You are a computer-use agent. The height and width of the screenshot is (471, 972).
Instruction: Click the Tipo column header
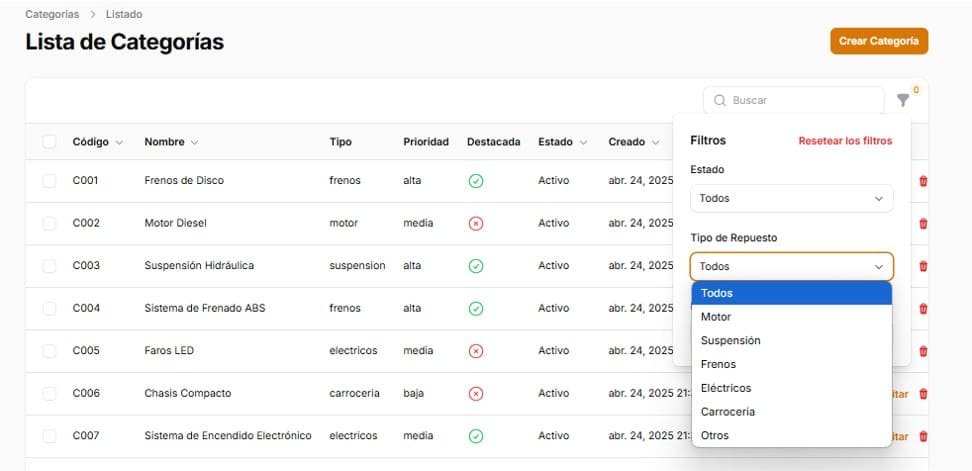coord(340,142)
